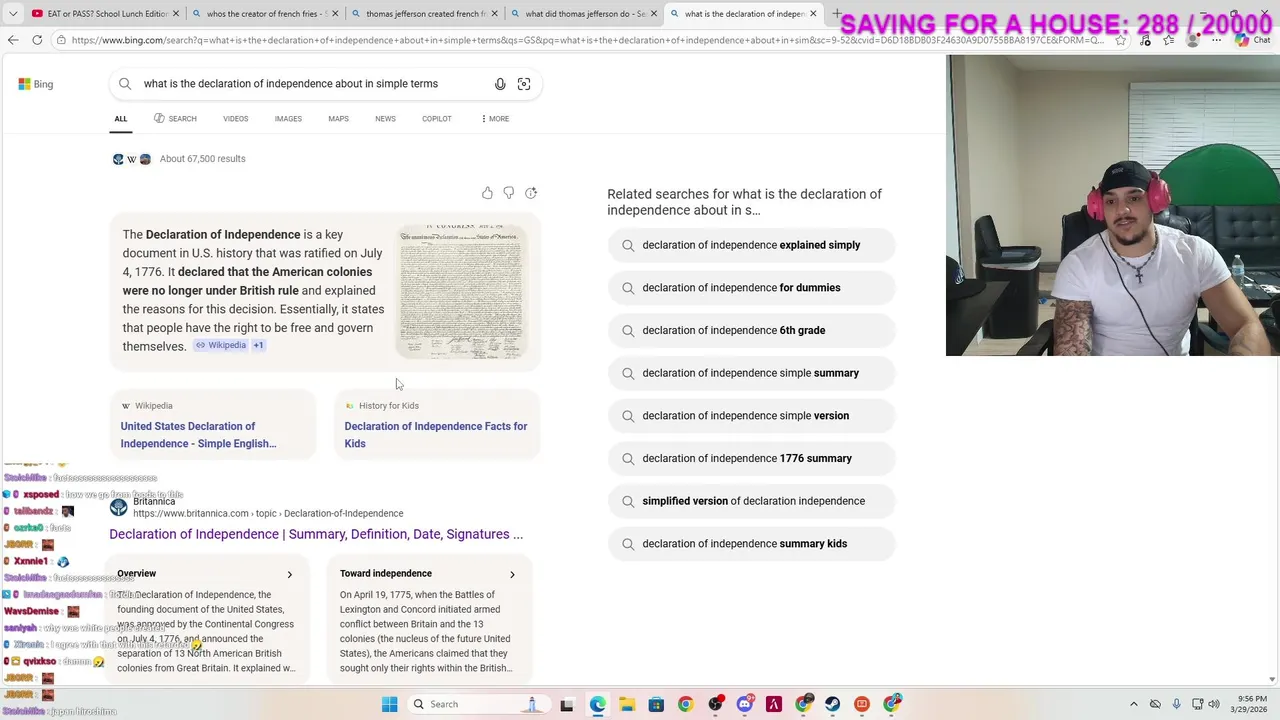Go back with the browser back arrow
Image resolution: width=1280 pixels, height=720 pixels.
coord(13,40)
